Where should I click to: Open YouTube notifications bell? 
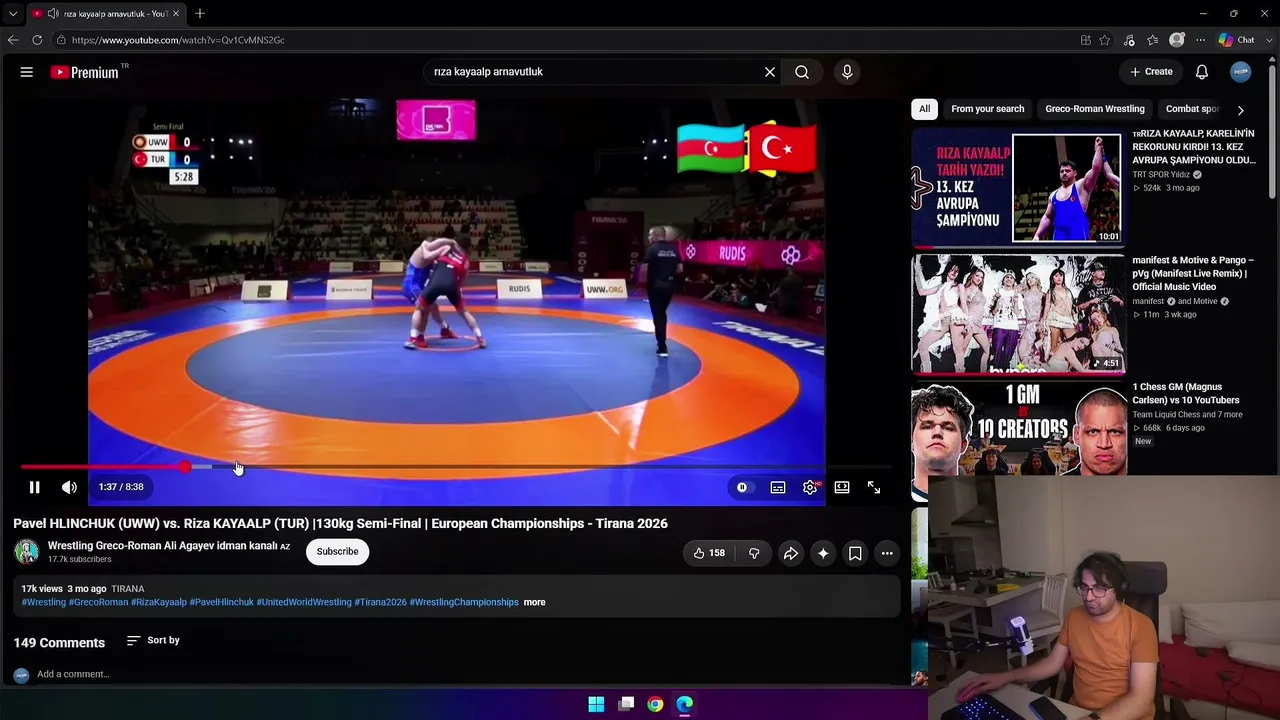pyautogui.click(x=1202, y=72)
